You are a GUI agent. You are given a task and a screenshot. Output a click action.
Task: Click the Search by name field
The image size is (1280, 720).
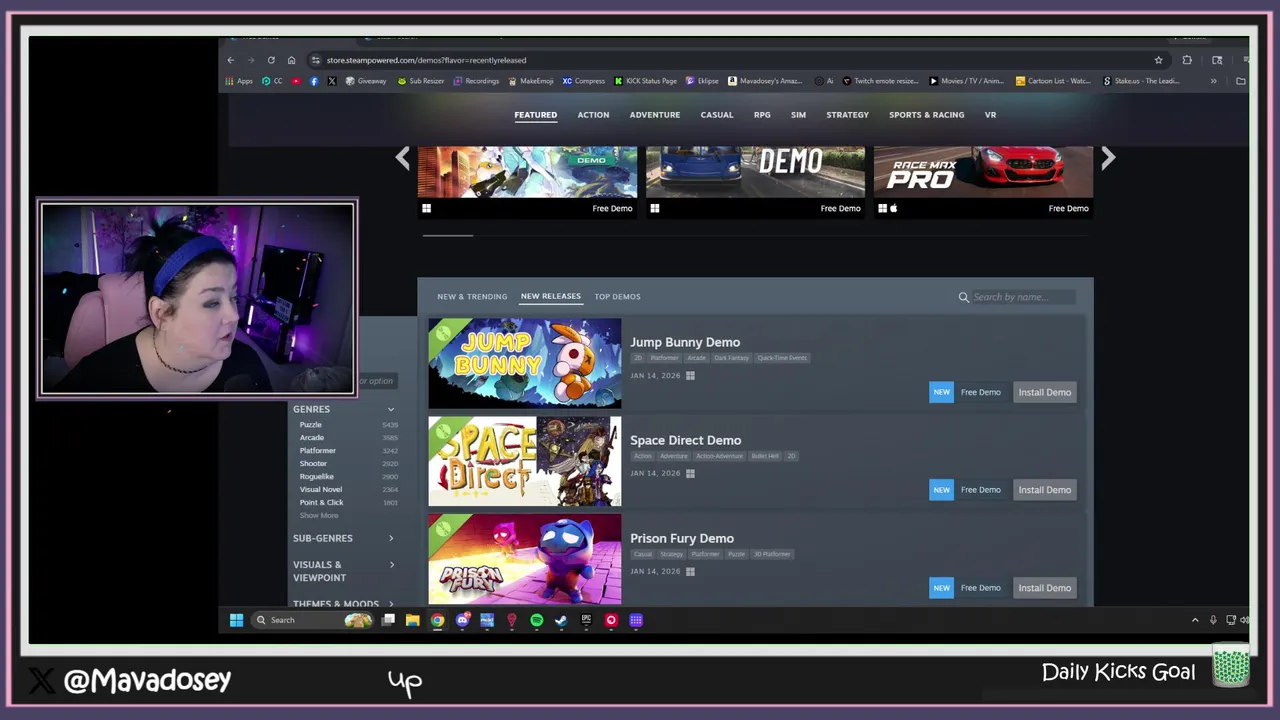pyautogui.click(x=1023, y=297)
